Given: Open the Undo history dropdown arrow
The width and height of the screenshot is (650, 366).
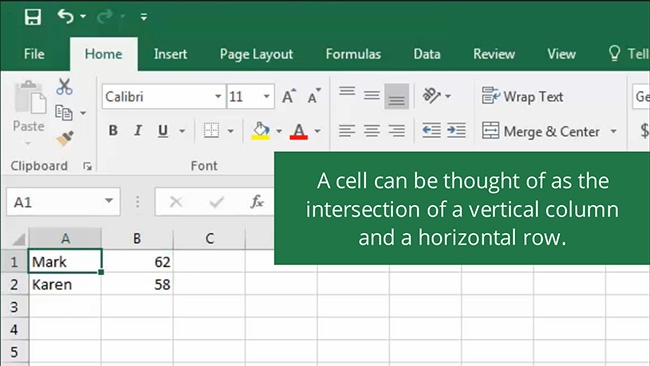Looking at the screenshot, I should [x=83, y=17].
